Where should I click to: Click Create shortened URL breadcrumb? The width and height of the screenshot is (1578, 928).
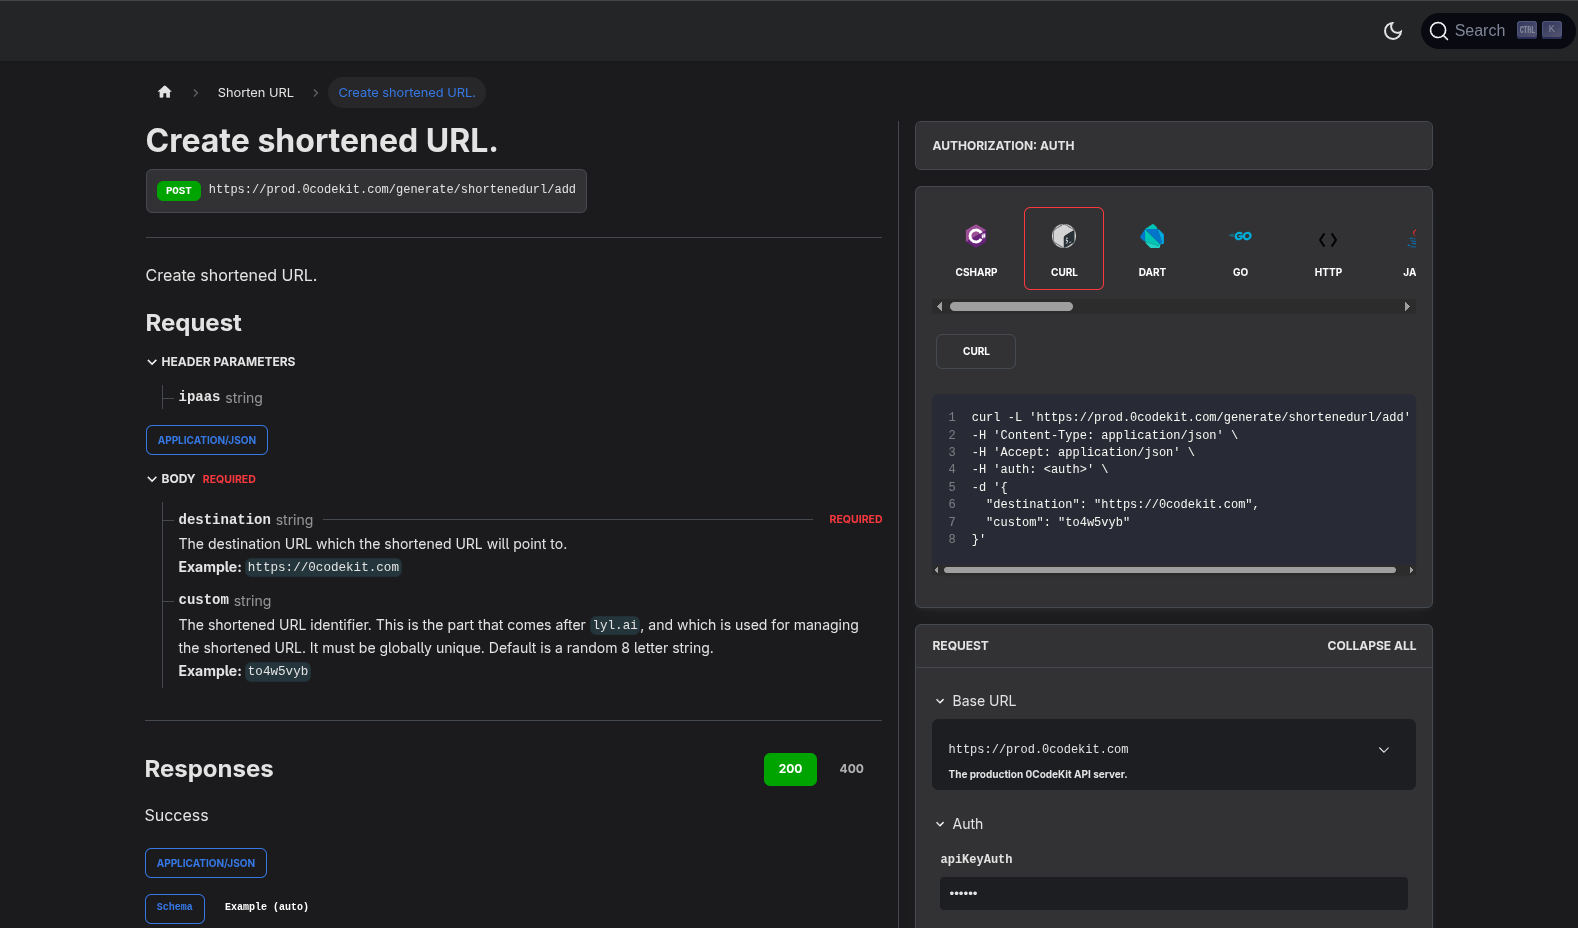407,92
